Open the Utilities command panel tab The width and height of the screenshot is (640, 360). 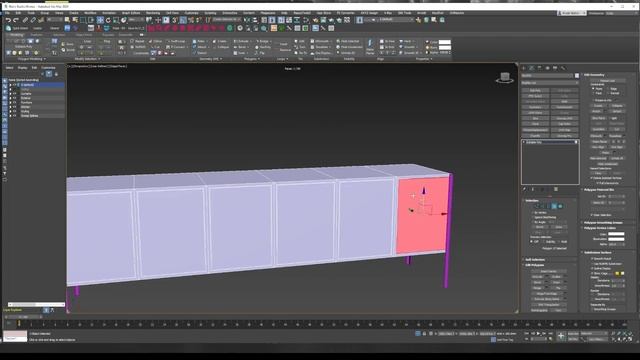(563, 68)
